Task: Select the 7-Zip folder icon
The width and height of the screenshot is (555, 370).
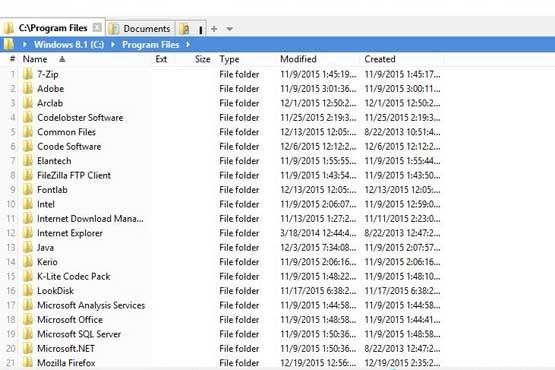Action: coord(28,74)
